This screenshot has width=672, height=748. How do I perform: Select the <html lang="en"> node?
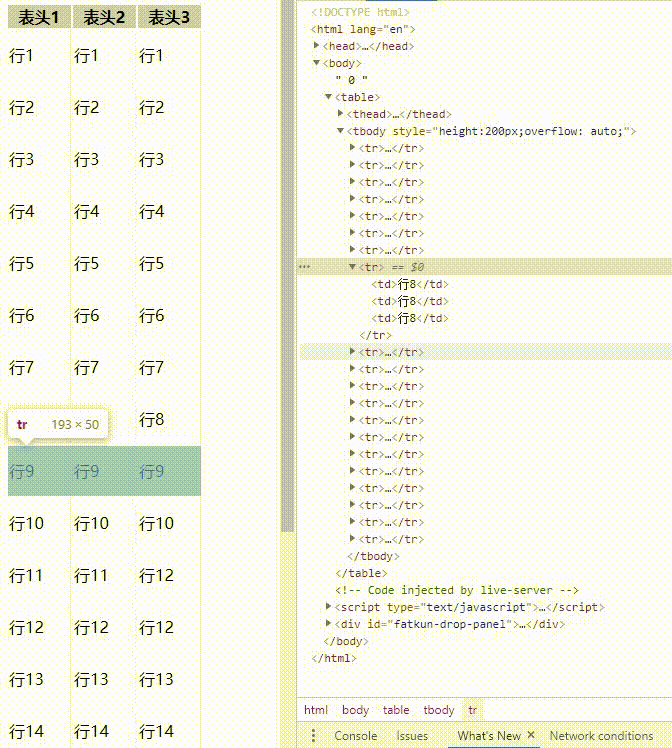click(x=362, y=29)
